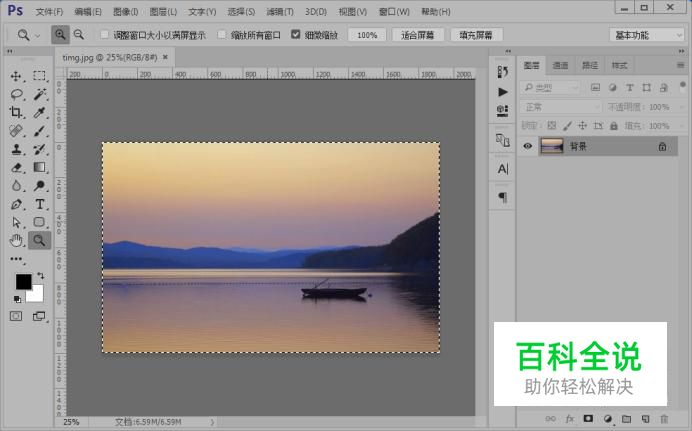
Task: Select the Clone Stamp tool
Action: point(16,149)
